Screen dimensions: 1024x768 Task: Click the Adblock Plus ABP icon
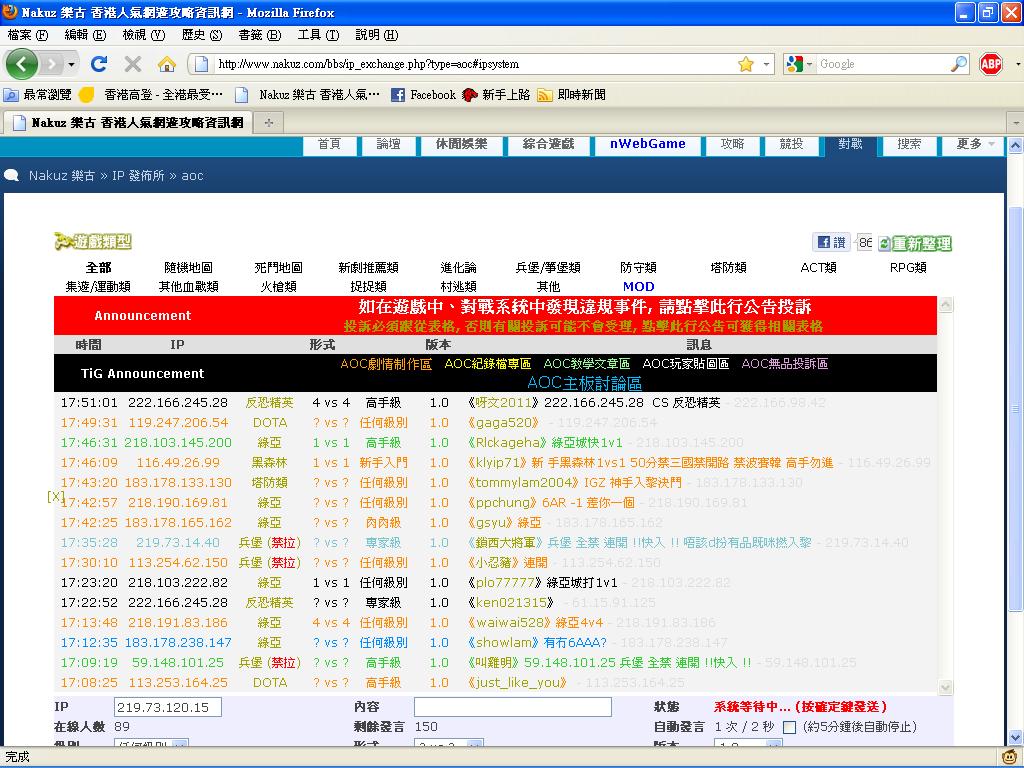point(990,64)
